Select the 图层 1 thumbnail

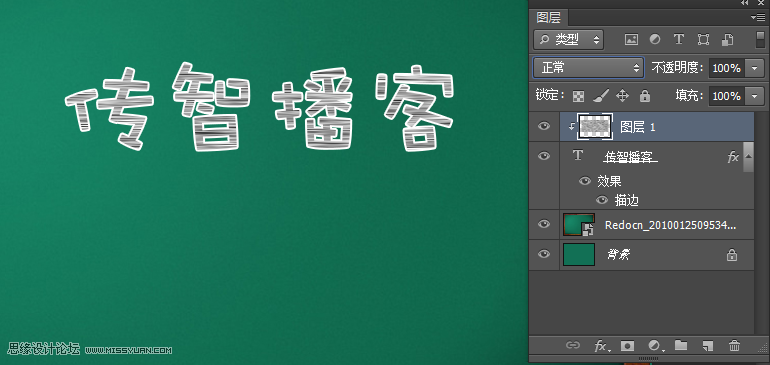click(595, 127)
